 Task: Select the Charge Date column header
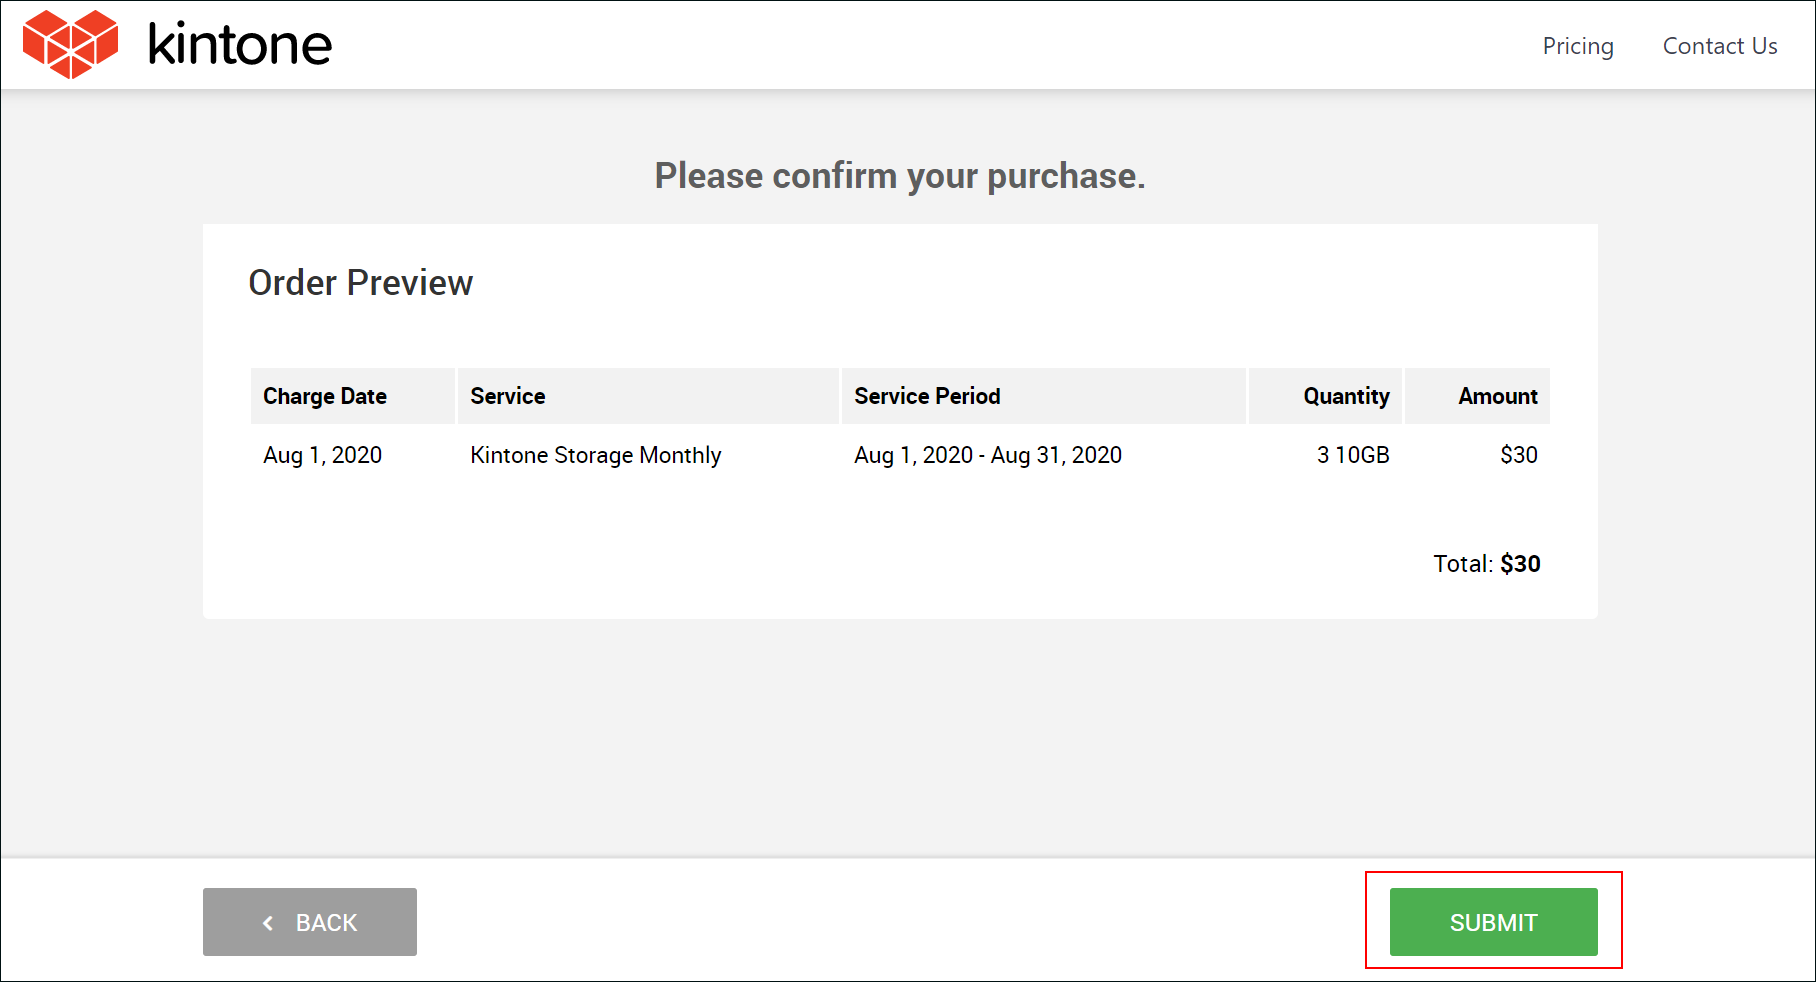(324, 396)
